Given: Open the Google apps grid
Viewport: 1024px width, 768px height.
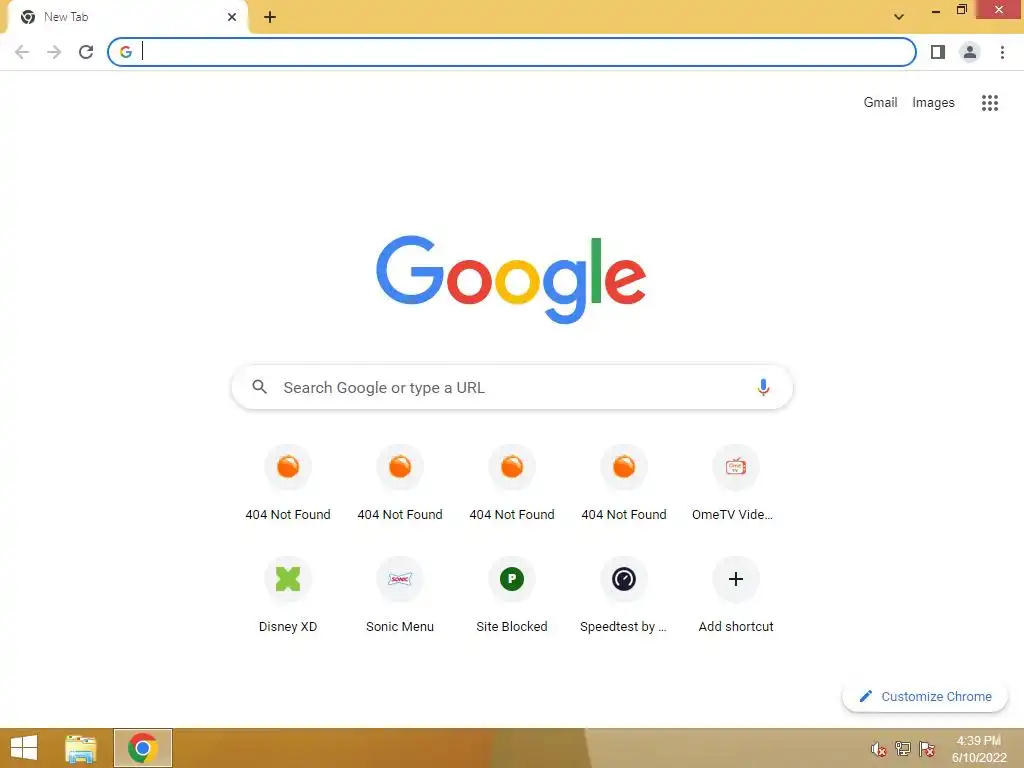Looking at the screenshot, I should pyautogui.click(x=990, y=103).
